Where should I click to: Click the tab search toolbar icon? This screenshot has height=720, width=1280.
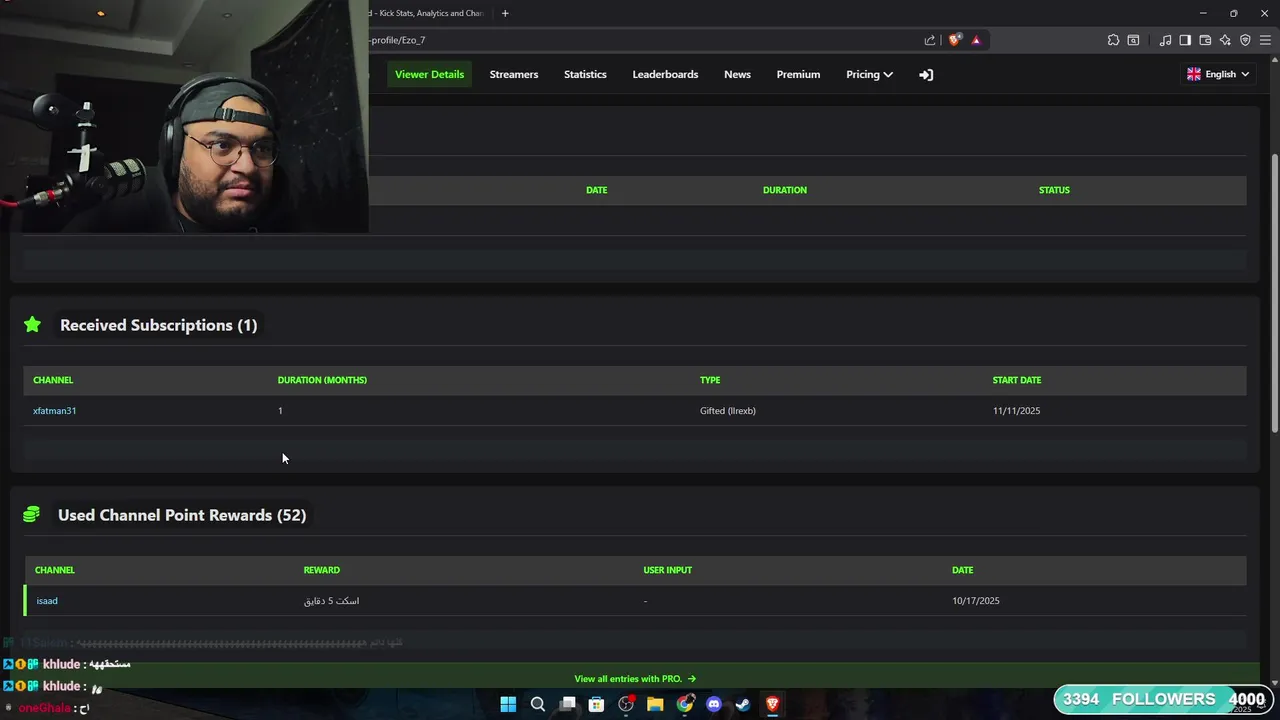(1133, 40)
